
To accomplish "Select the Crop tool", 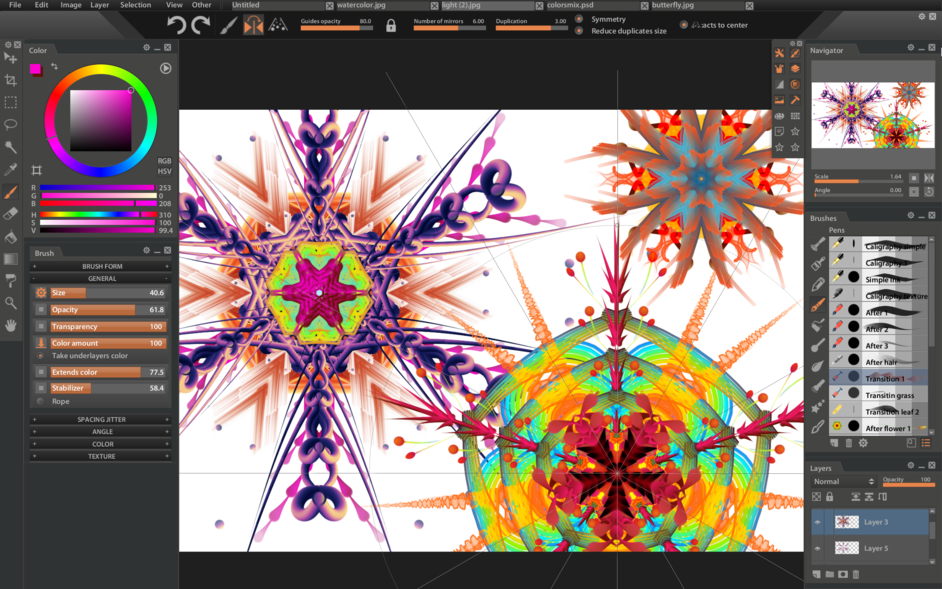I will (12, 81).
